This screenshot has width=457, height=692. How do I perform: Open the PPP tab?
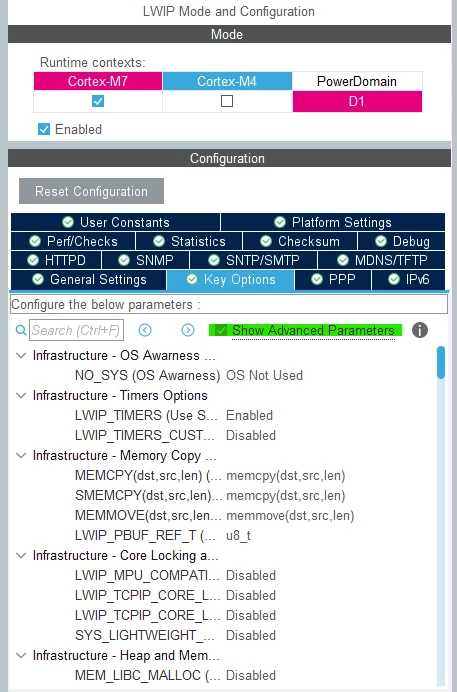[333, 279]
